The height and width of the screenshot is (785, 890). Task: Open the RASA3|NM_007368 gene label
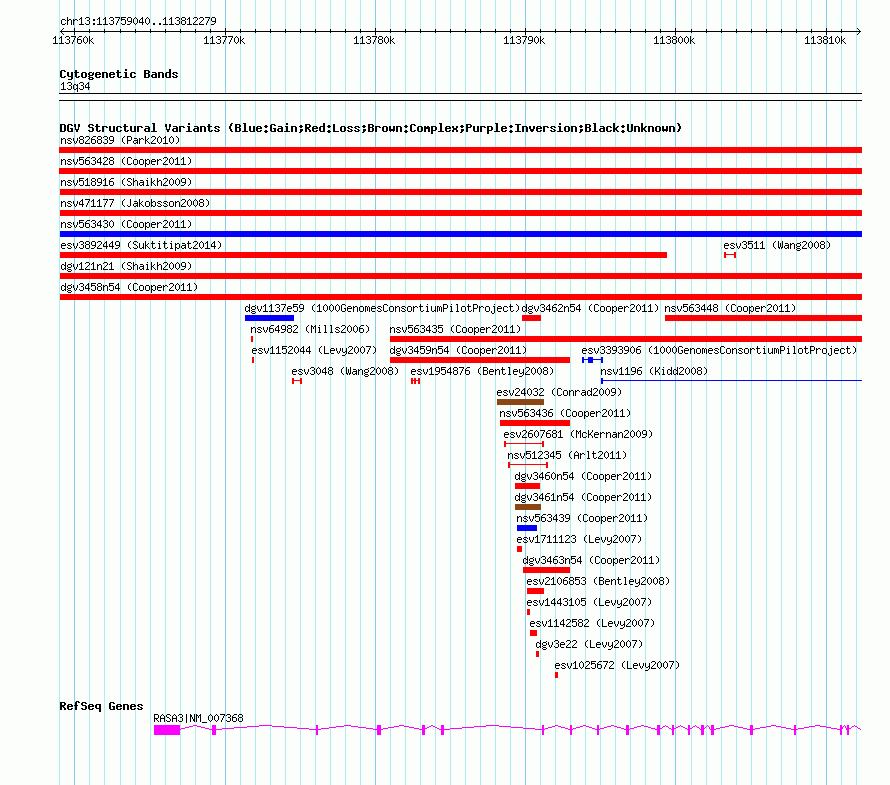tap(198, 718)
